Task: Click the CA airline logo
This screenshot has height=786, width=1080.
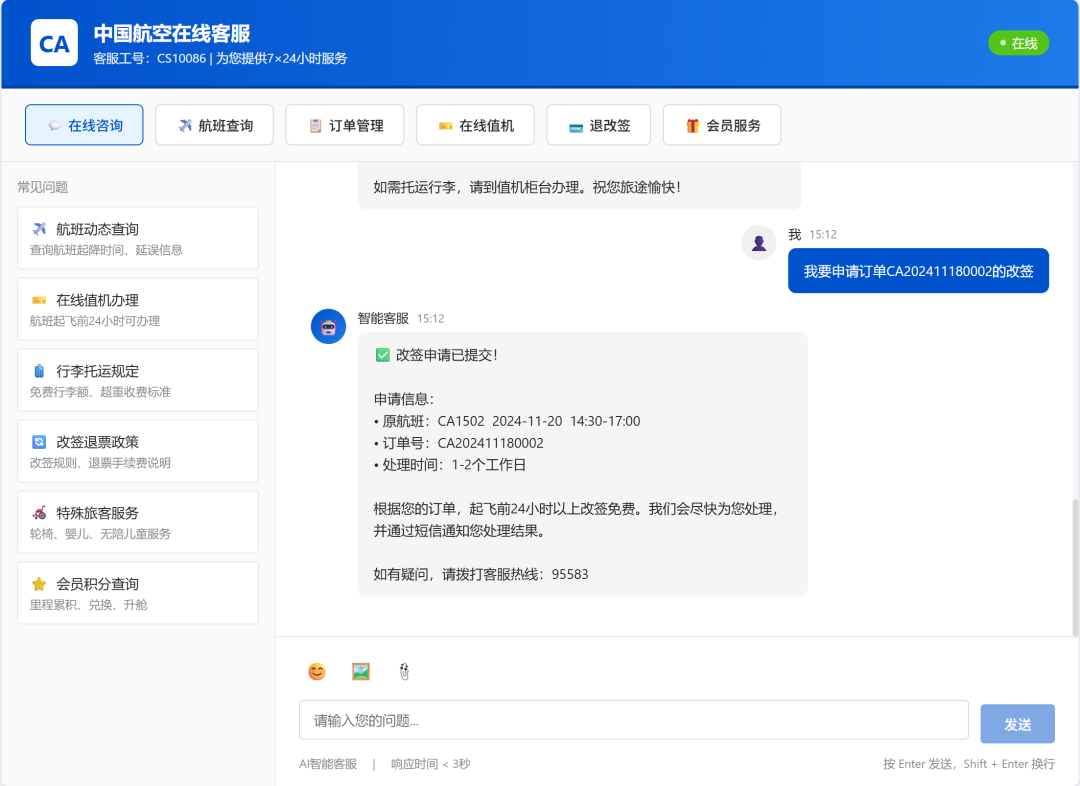Action: [54, 43]
